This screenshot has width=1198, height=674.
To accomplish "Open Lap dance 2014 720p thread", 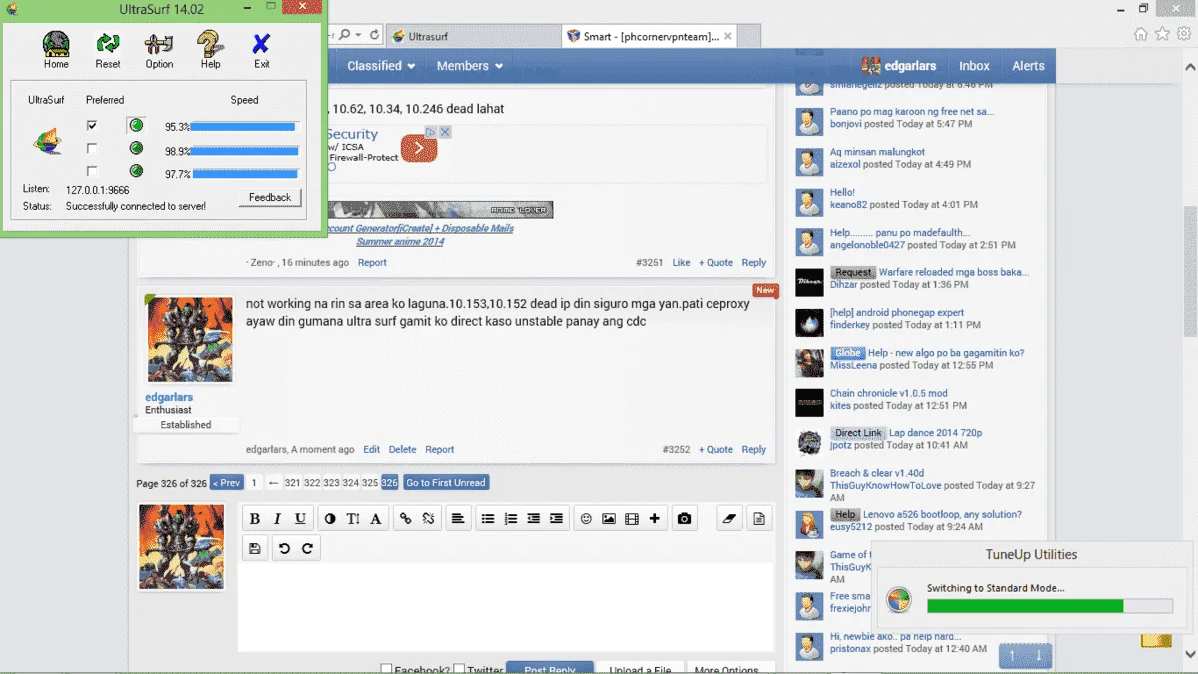I will 935,433.
